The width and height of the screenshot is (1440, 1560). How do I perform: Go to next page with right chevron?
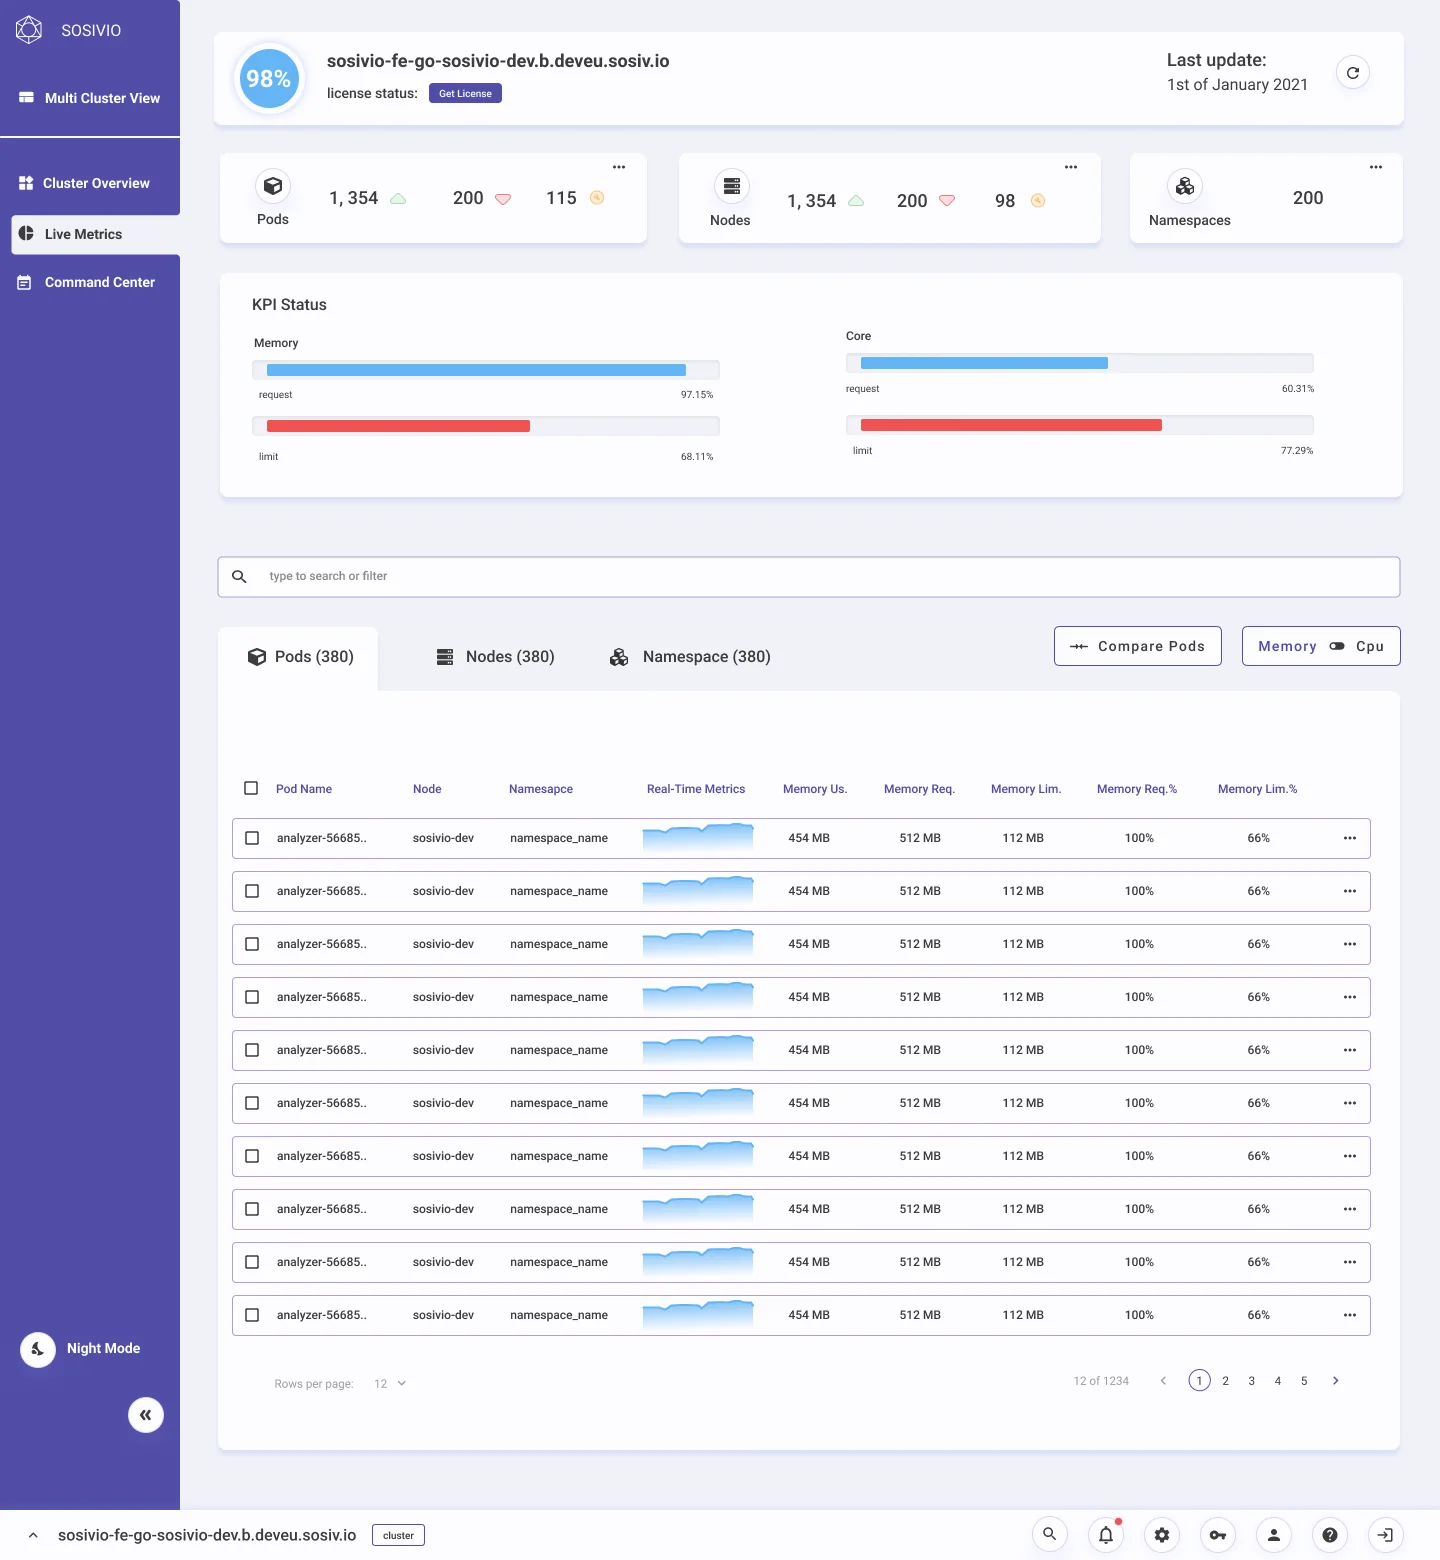1335,1381
